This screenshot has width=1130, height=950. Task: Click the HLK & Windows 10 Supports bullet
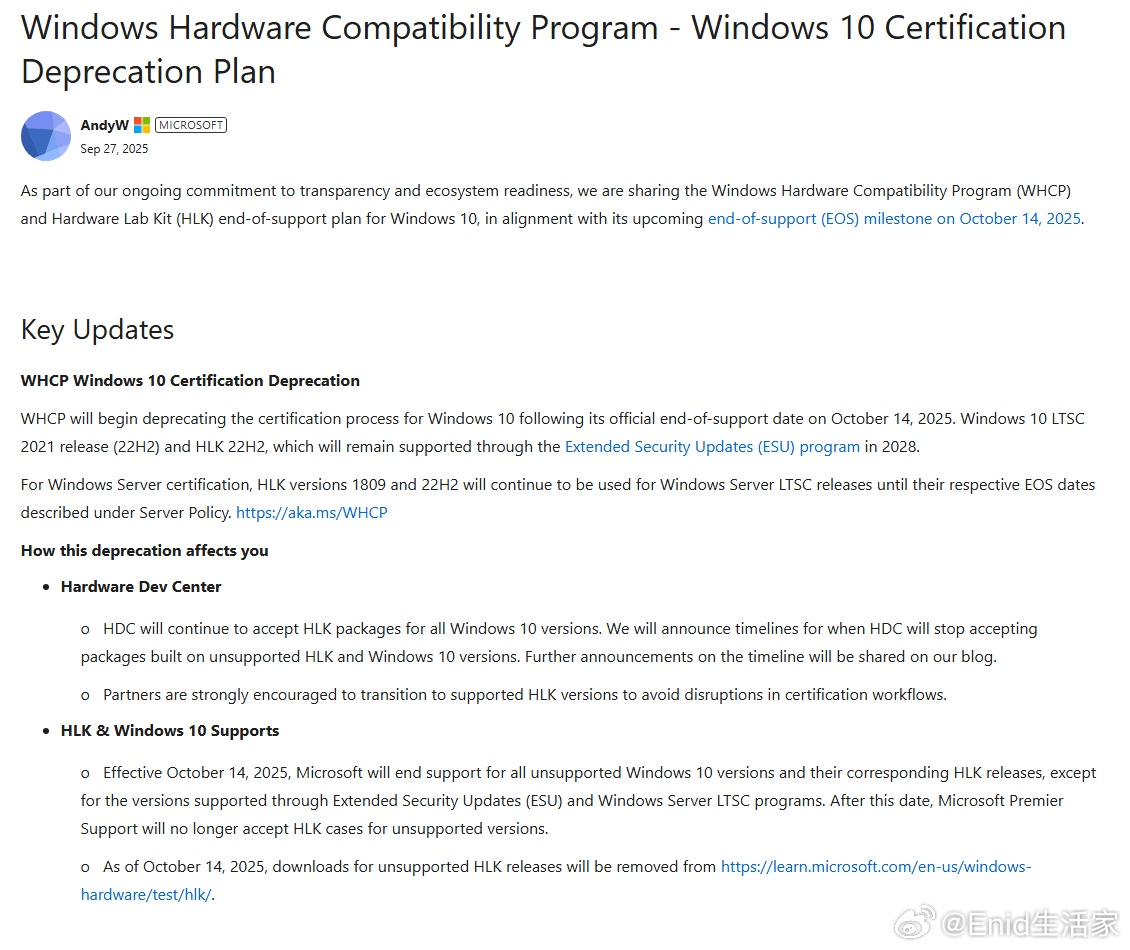pyautogui.click(x=169, y=731)
